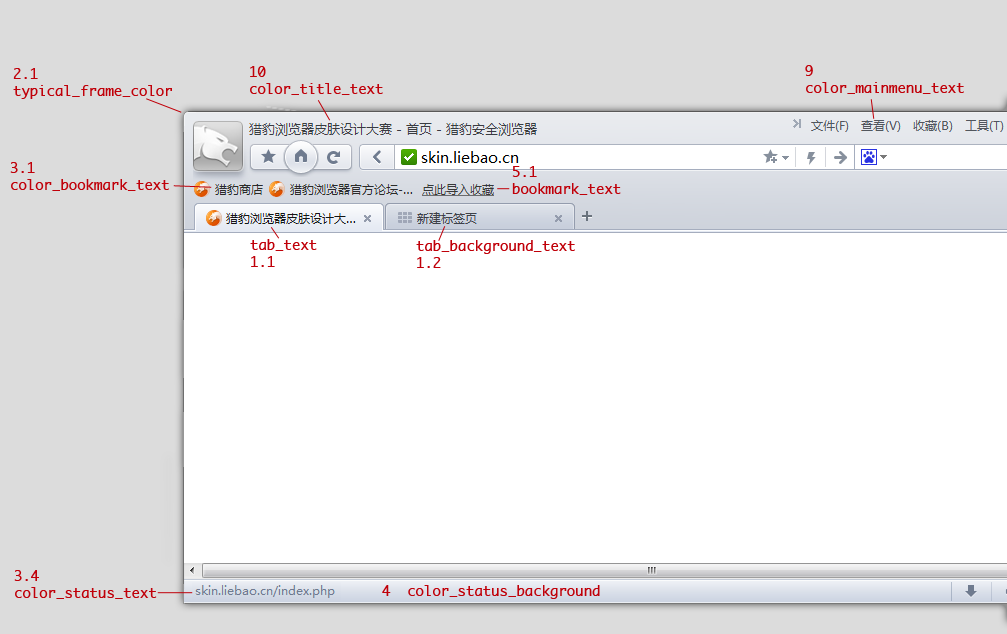Click the green security check icon
Image resolution: width=1007 pixels, height=634 pixels.
point(408,157)
